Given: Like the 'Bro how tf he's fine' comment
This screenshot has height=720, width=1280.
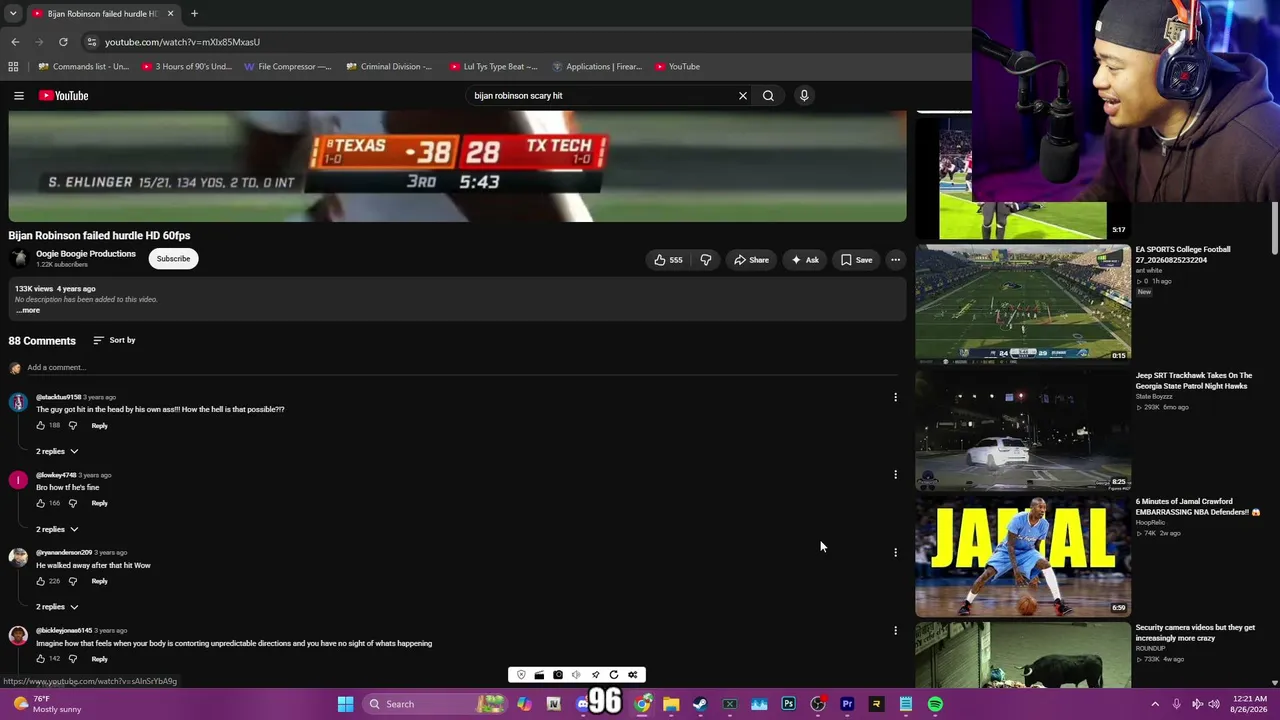Looking at the screenshot, I should (41, 503).
